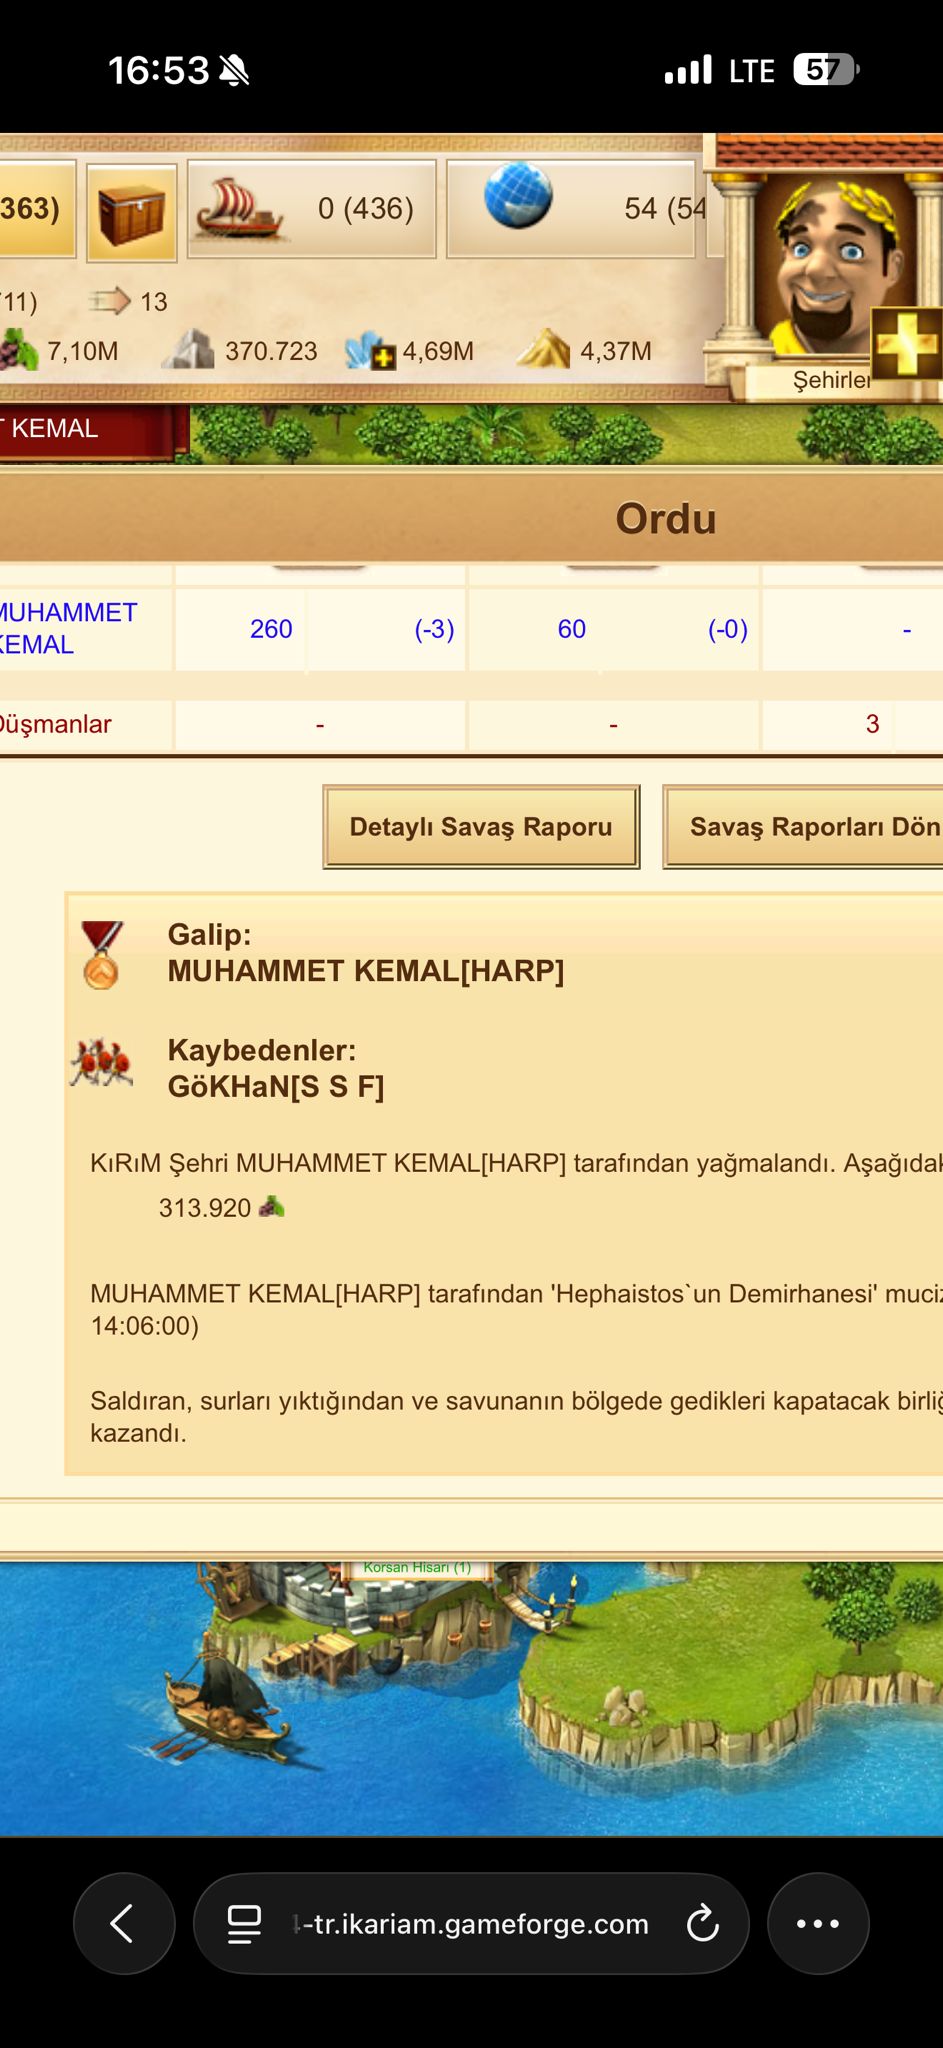Tap the browser reload icon
This screenshot has height=2048, width=943.
click(703, 1923)
